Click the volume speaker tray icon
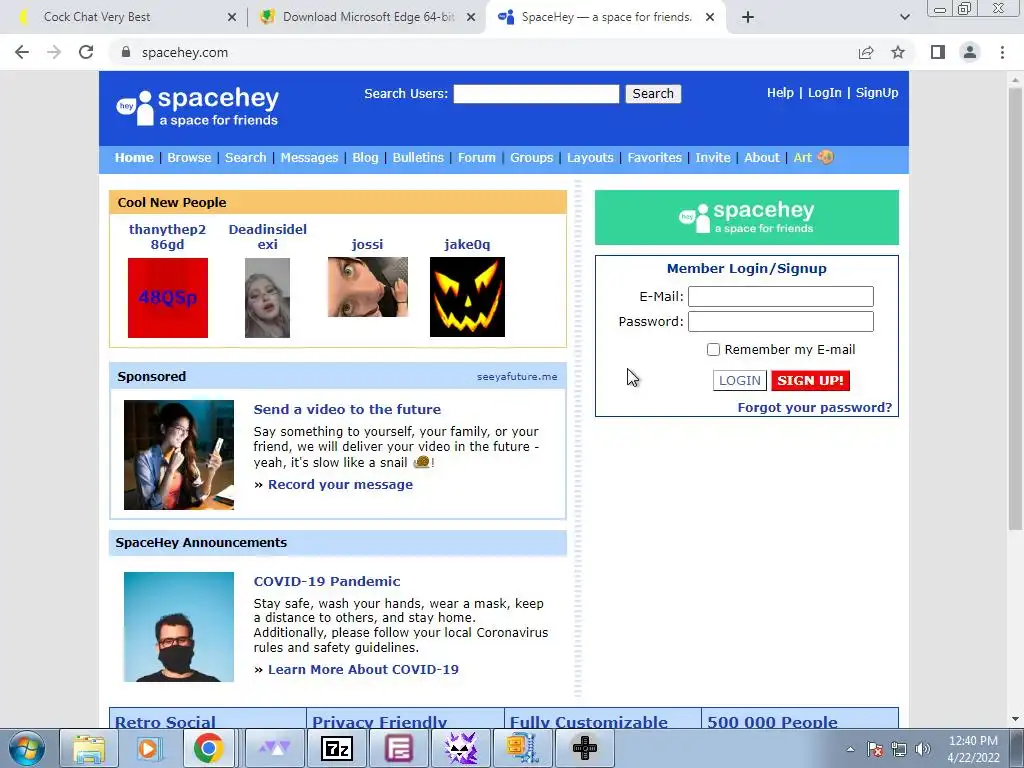This screenshot has height=768, width=1024. click(922, 749)
